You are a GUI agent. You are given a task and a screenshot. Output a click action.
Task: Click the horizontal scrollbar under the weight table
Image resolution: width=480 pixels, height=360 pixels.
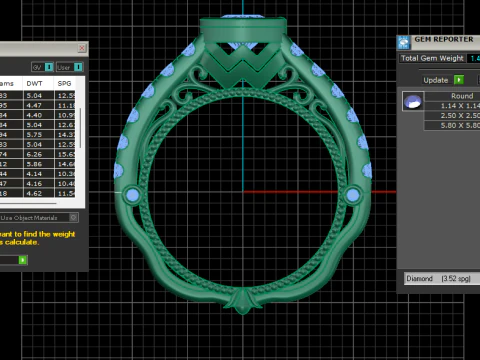(x=28, y=203)
